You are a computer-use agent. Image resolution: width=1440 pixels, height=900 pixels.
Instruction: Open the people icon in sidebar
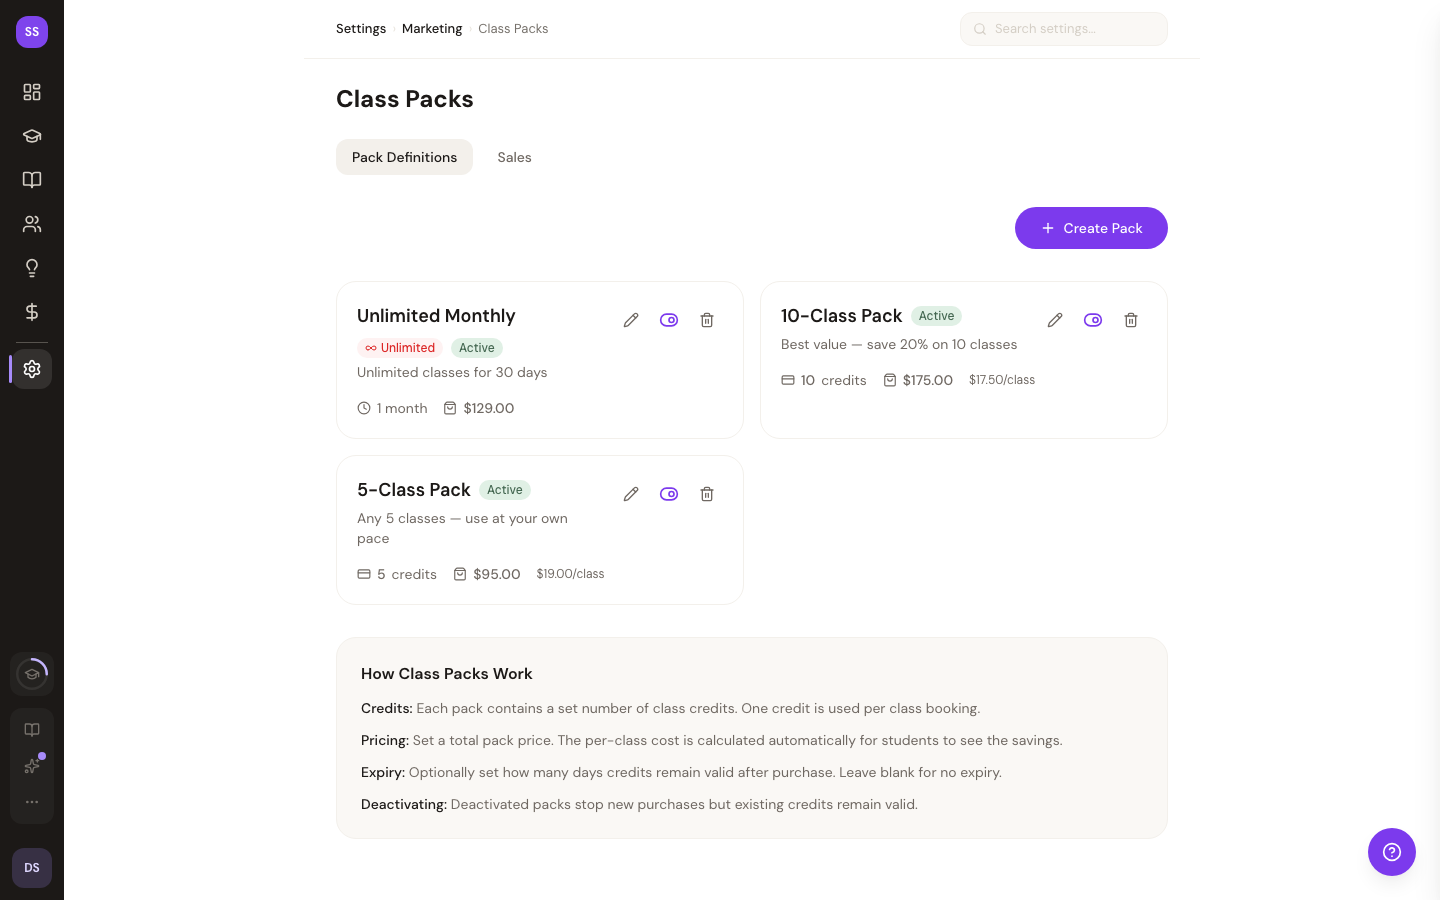(32, 224)
